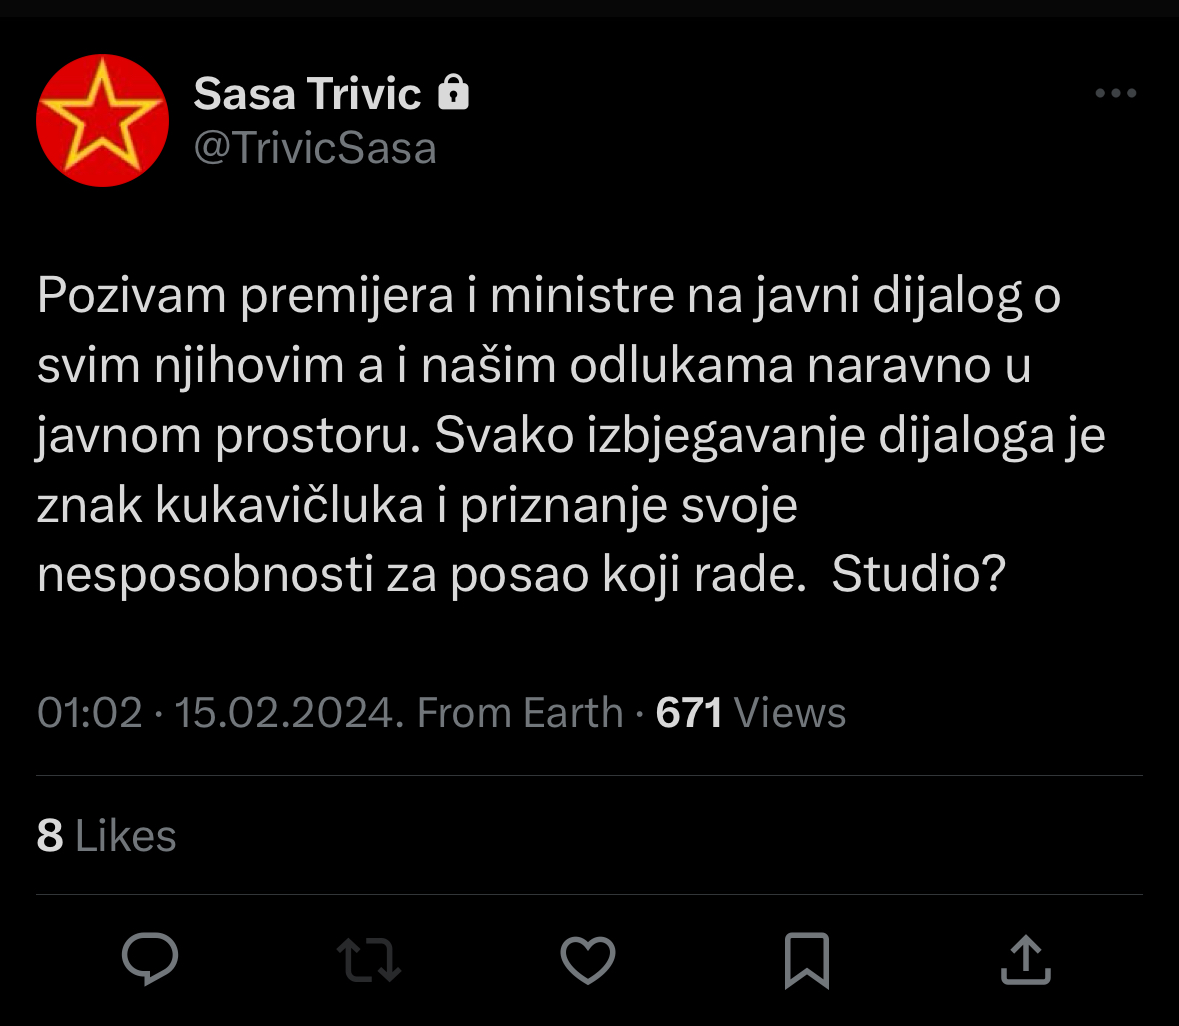Like the post with the heart icon

[x=587, y=959]
